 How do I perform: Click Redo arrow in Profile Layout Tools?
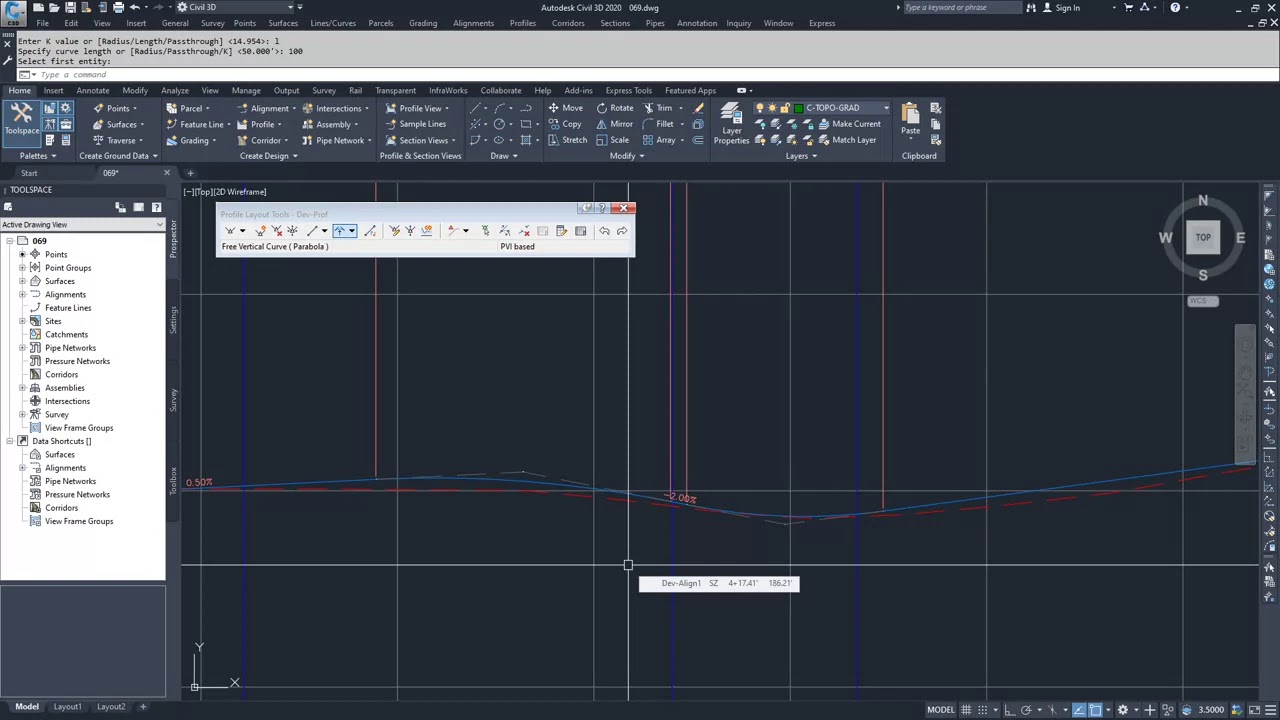pyautogui.click(x=621, y=231)
